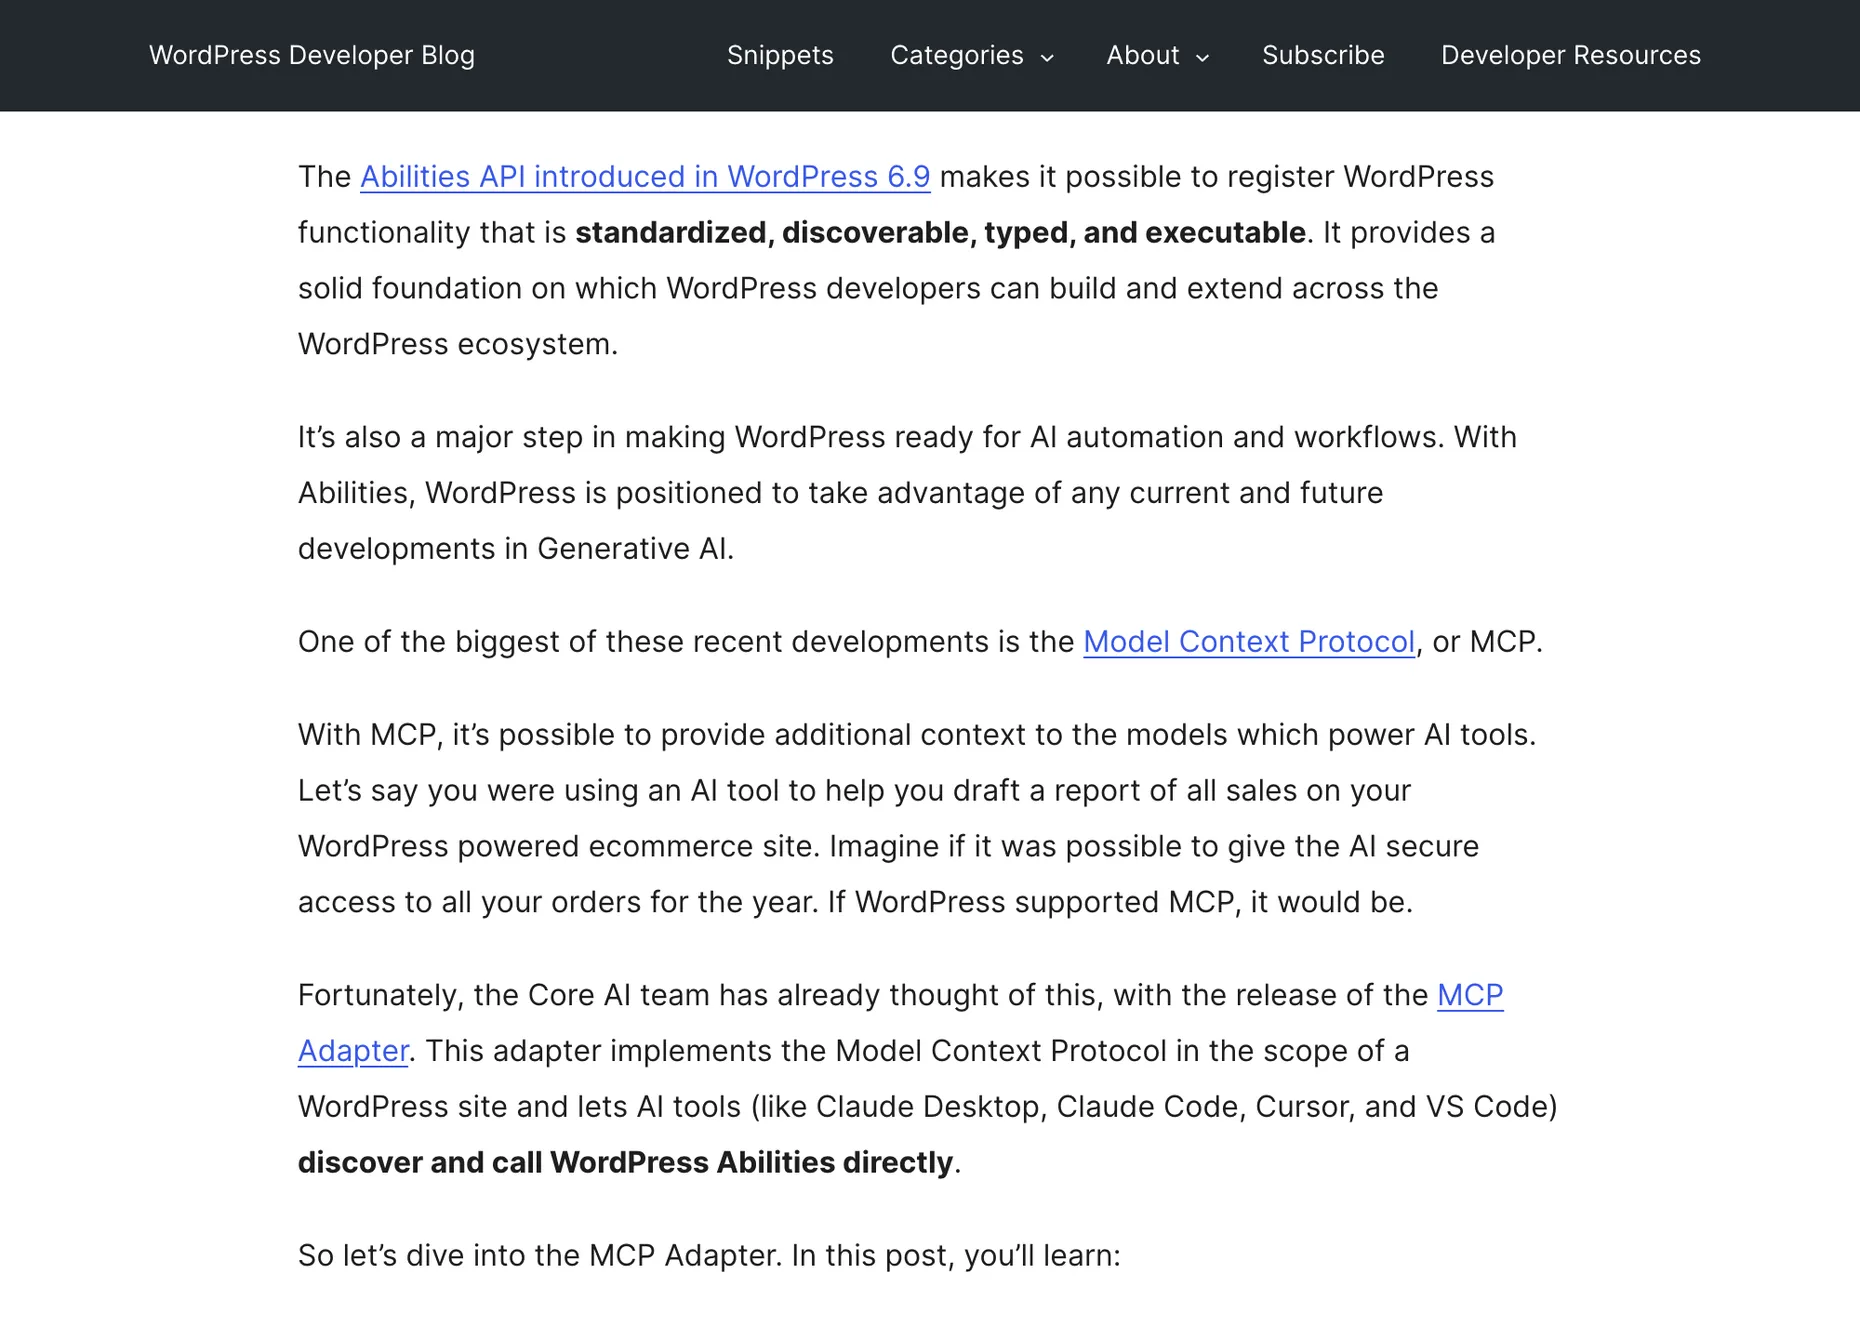Click the text "Fortunately, the Core AI team"
Viewport: 1860px width, 1326px height.
(x=504, y=995)
